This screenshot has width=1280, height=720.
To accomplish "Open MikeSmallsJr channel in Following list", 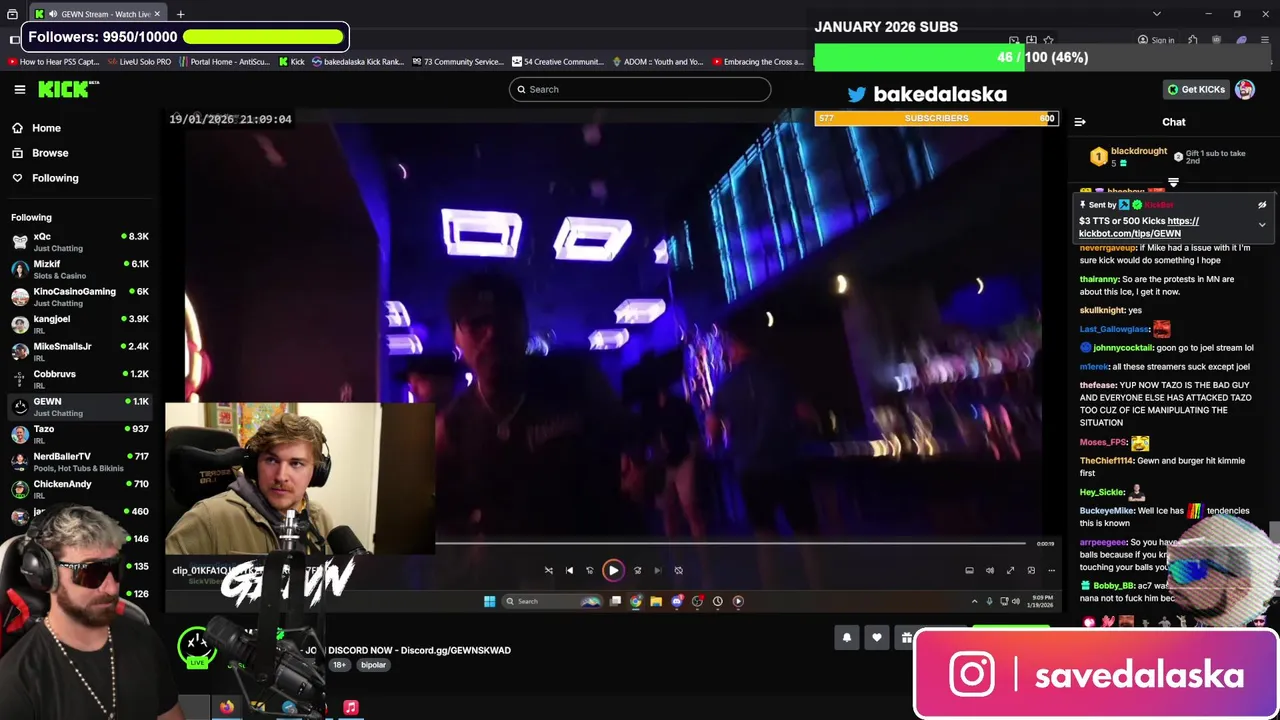I will (78, 351).
